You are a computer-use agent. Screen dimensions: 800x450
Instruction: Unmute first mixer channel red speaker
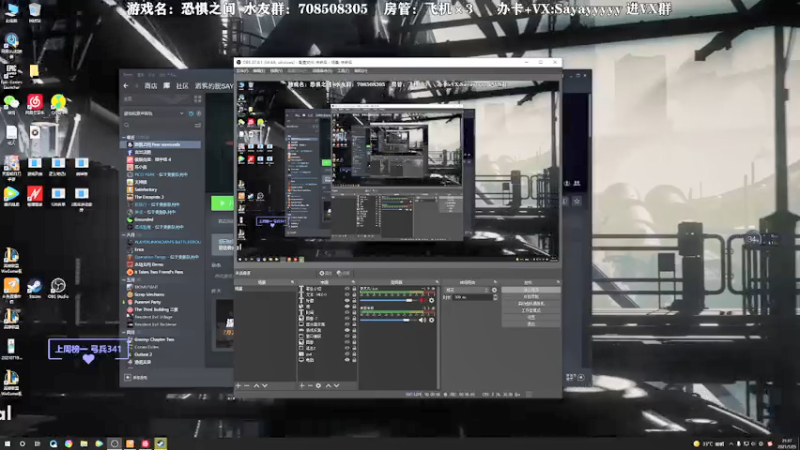[422, 301]
